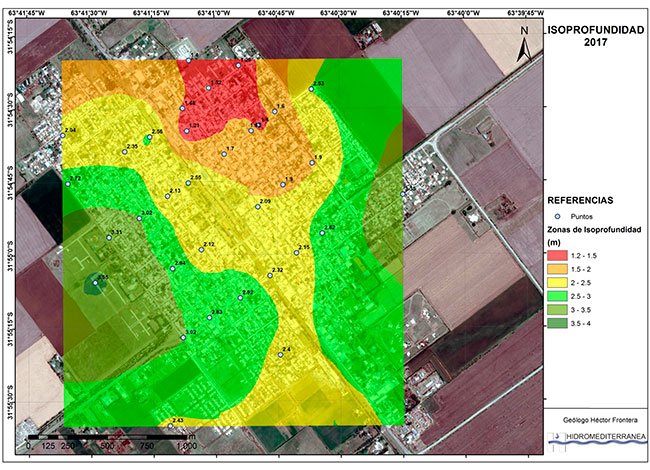650x470 pixels.
Task: Select the point marker labeled 1.6
Action: pos(274,111)
